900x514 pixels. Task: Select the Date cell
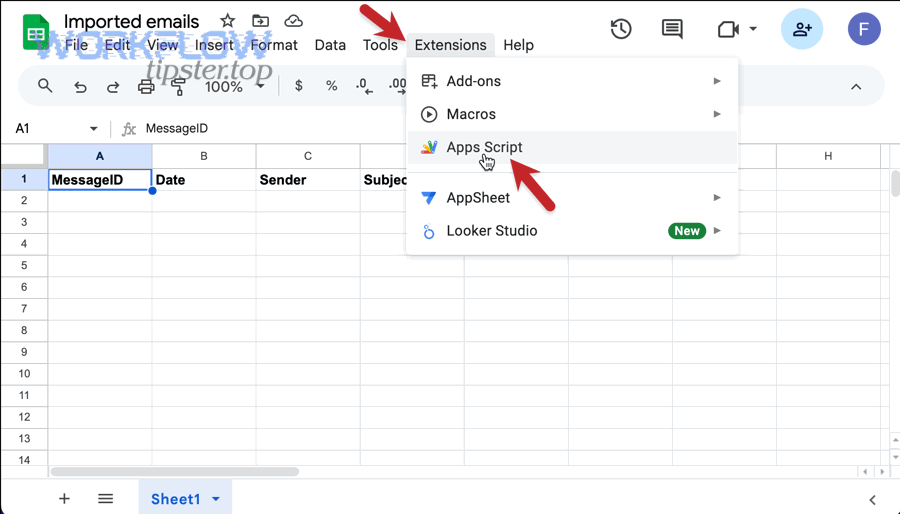coord(204,180)
